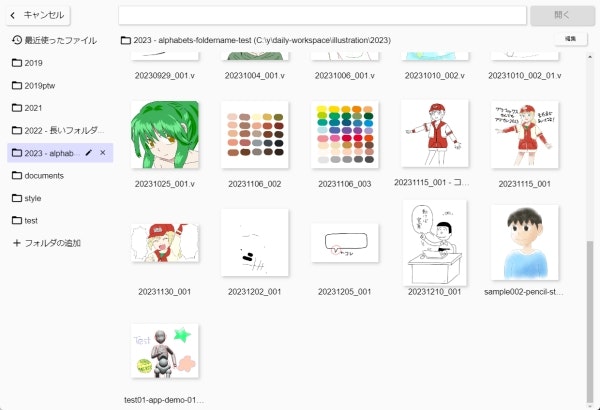The image size is (600, 410).
Task: Open the style folder
Action: click(x=60, y=198)
